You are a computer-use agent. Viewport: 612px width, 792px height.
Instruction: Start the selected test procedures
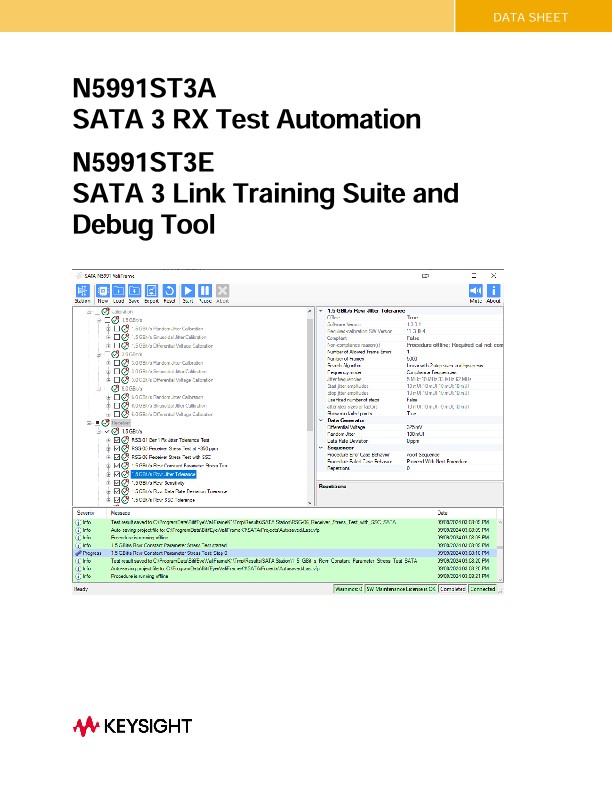coord(188,291)
